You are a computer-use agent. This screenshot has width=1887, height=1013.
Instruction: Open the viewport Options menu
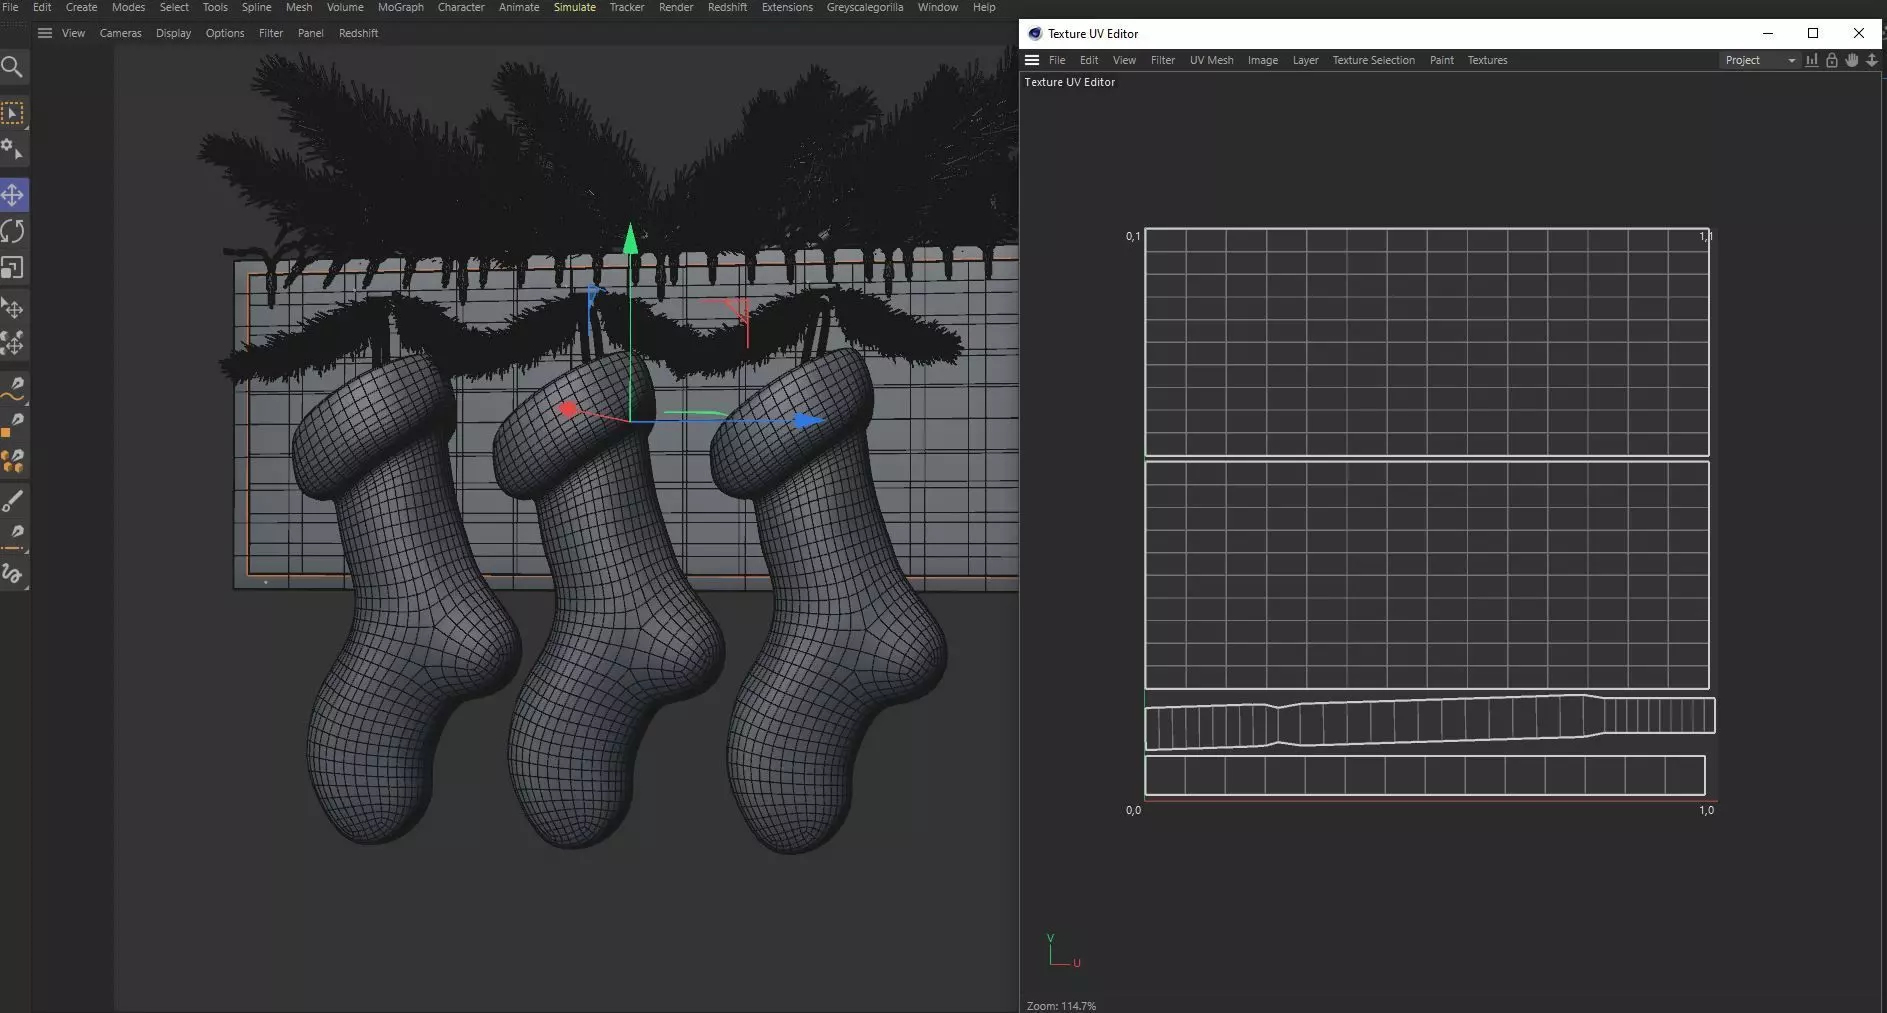tap(225, 33)
